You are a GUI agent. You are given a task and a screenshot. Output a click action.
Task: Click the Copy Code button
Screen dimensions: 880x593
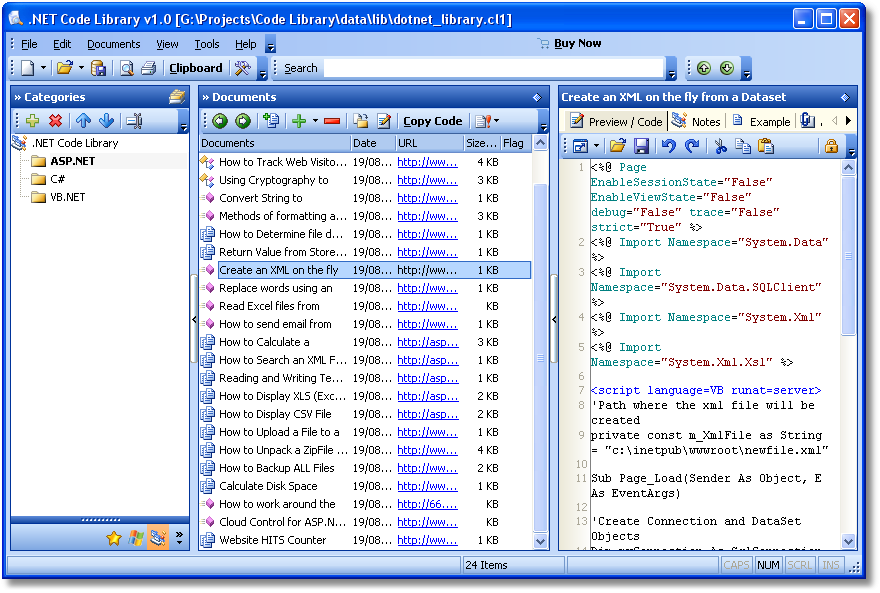point(433,121)
